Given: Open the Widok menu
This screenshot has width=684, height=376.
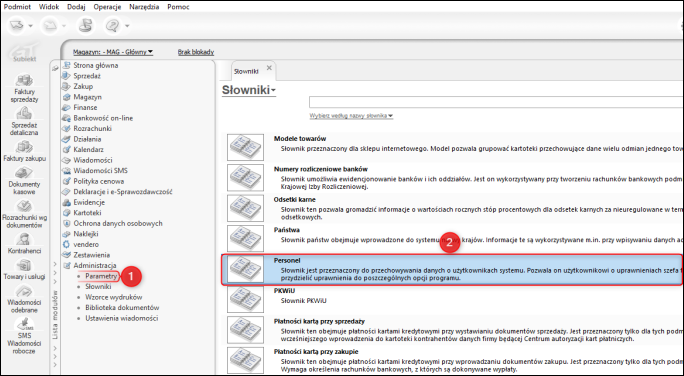Looking at the screenshot, I should pyautogui.click(x=49, y=7).
